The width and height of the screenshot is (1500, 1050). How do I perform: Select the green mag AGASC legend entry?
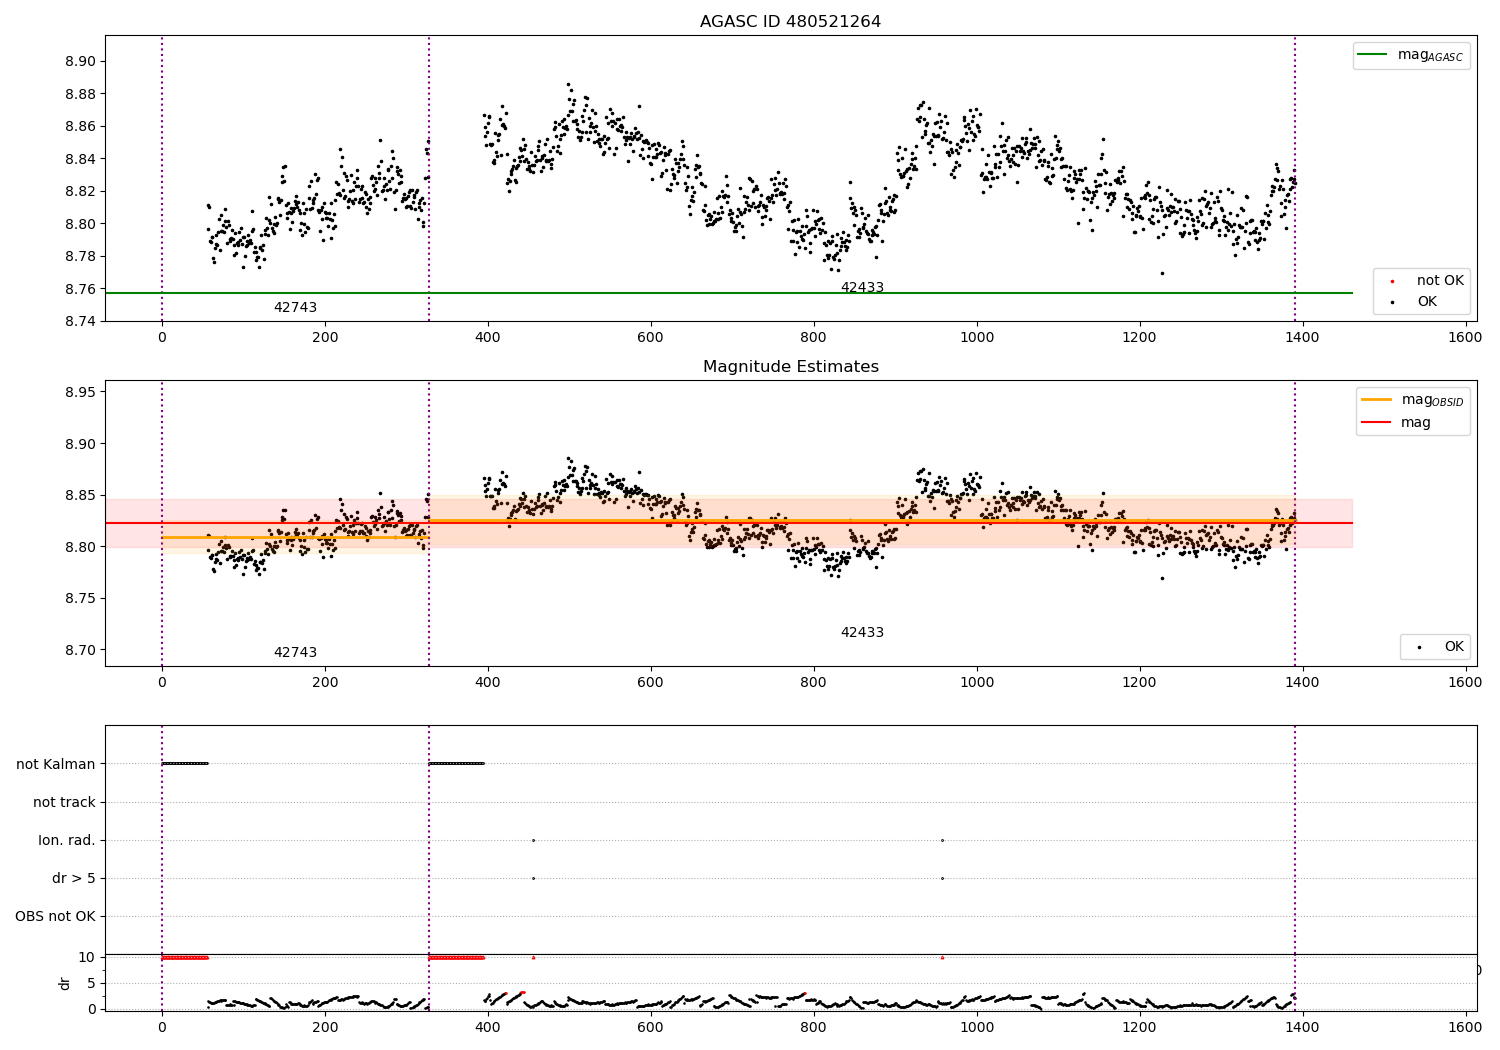[x=1412, y=55]
